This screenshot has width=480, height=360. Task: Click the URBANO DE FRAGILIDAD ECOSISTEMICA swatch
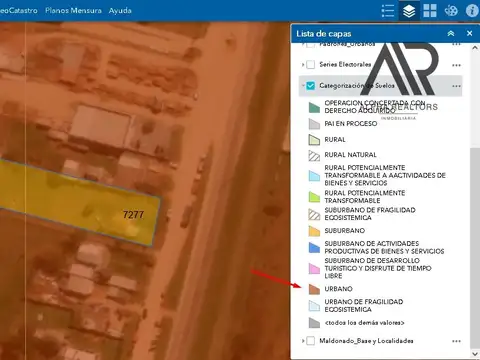click(x=314, y=306)
